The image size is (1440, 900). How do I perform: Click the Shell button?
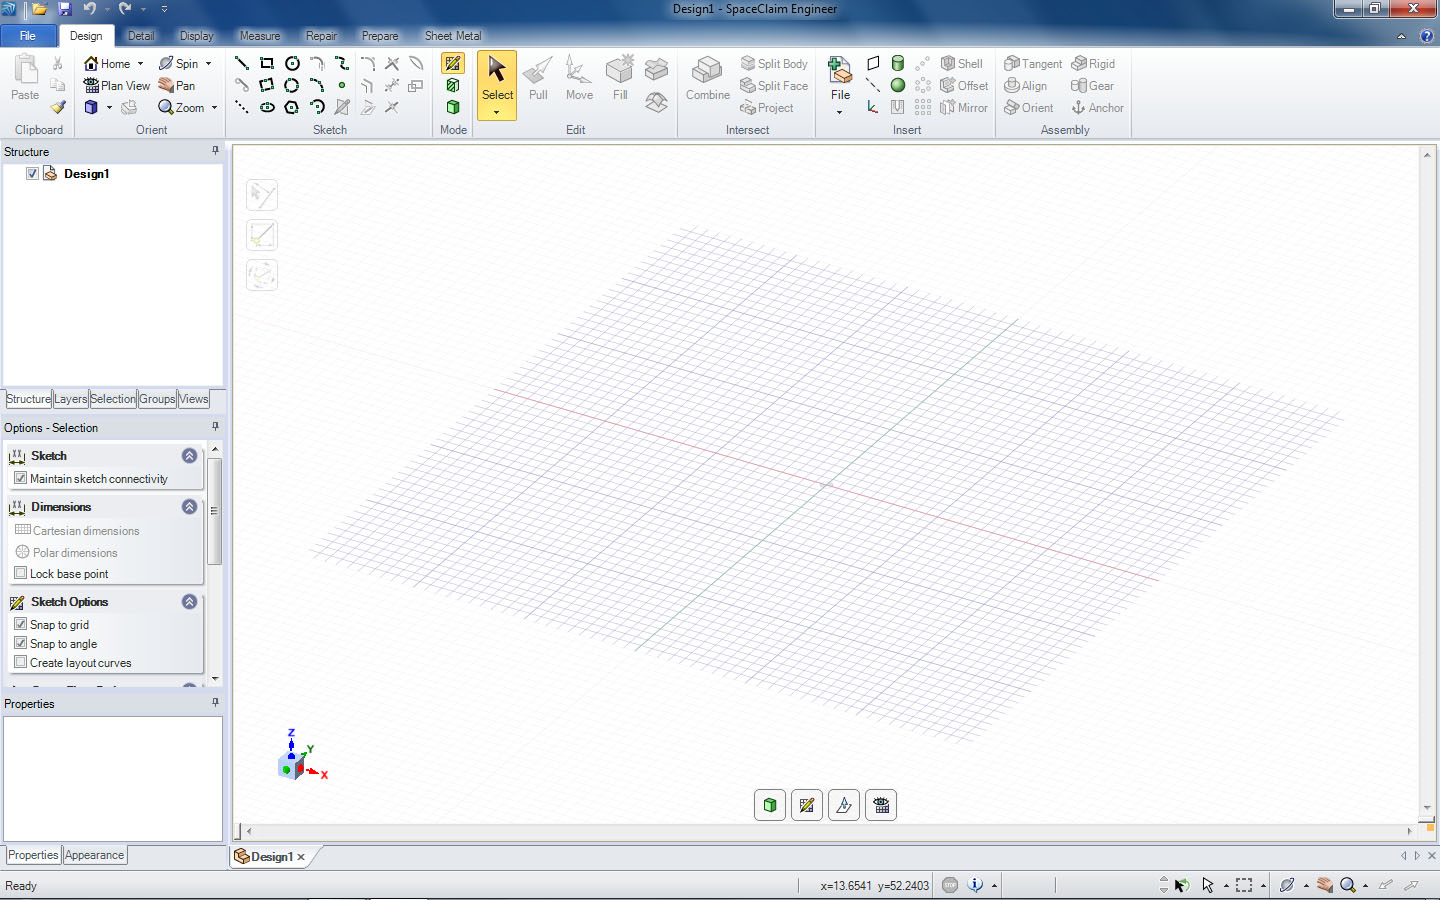[x=962, y=63]
